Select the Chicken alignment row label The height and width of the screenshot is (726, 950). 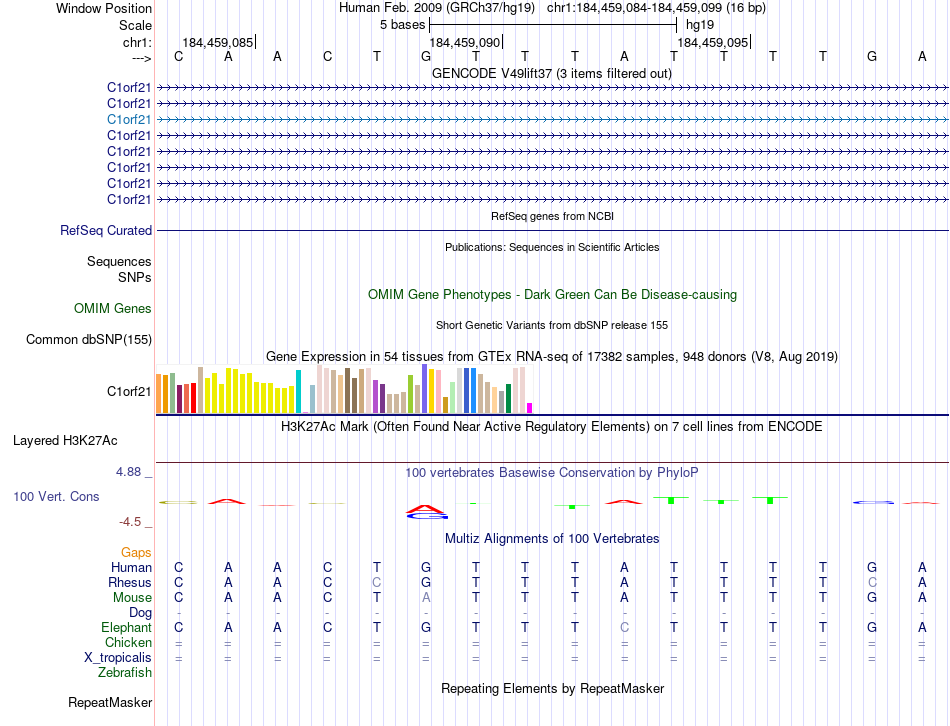128,642
